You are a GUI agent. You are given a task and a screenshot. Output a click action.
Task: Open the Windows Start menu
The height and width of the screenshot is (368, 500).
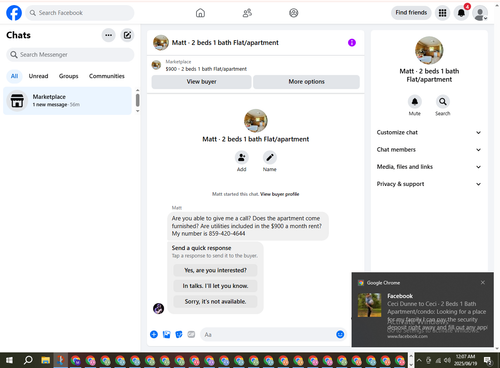(x=9, y=360)
